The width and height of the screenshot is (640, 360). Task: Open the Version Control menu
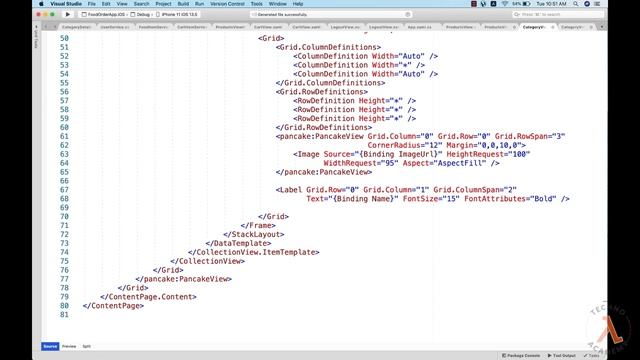(227, 4)
